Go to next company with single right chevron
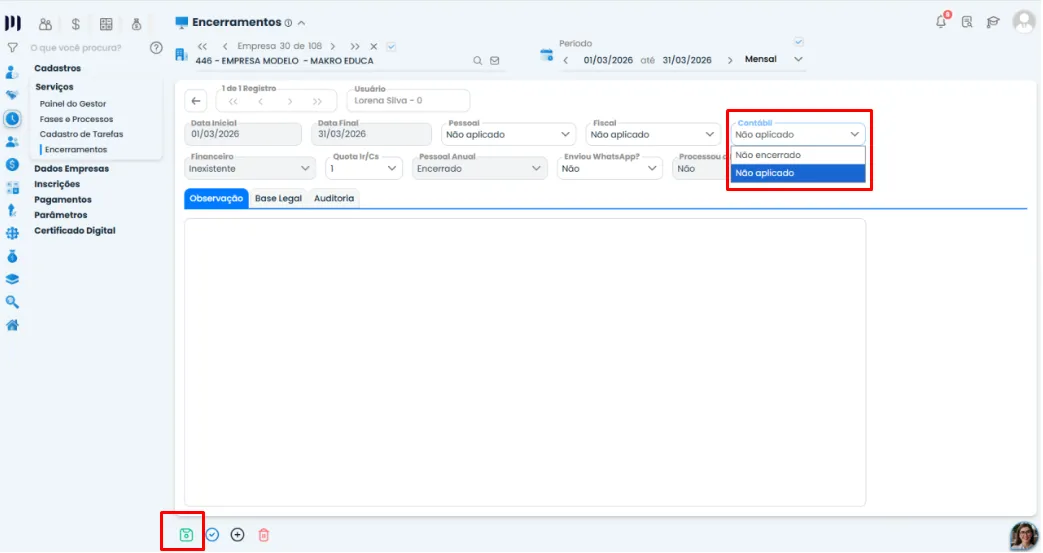 point(333,47)
